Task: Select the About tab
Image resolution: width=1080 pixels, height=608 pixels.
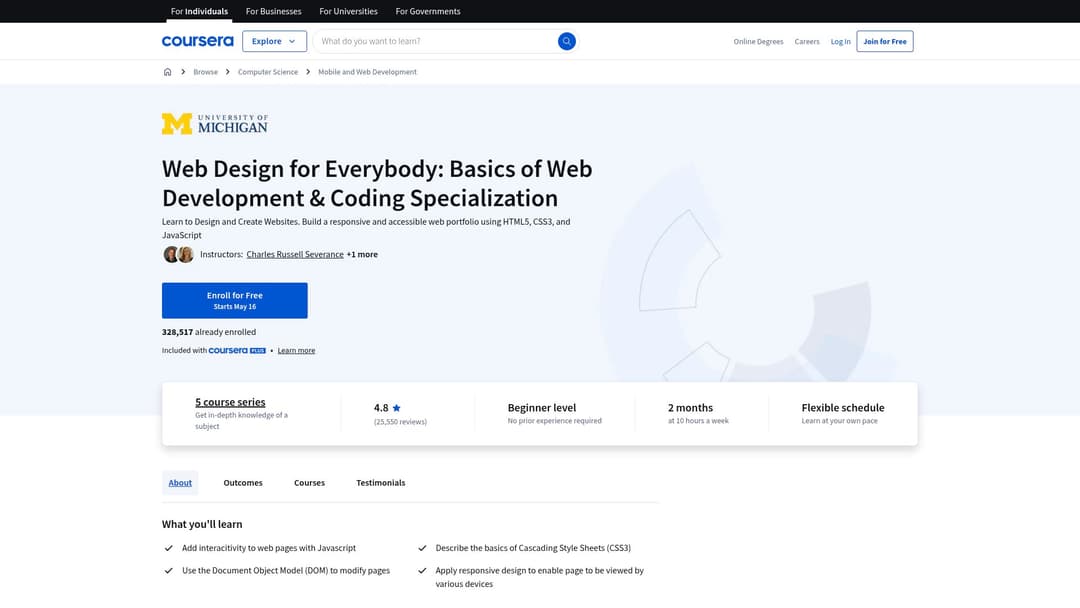Action: tap(180, 483)
